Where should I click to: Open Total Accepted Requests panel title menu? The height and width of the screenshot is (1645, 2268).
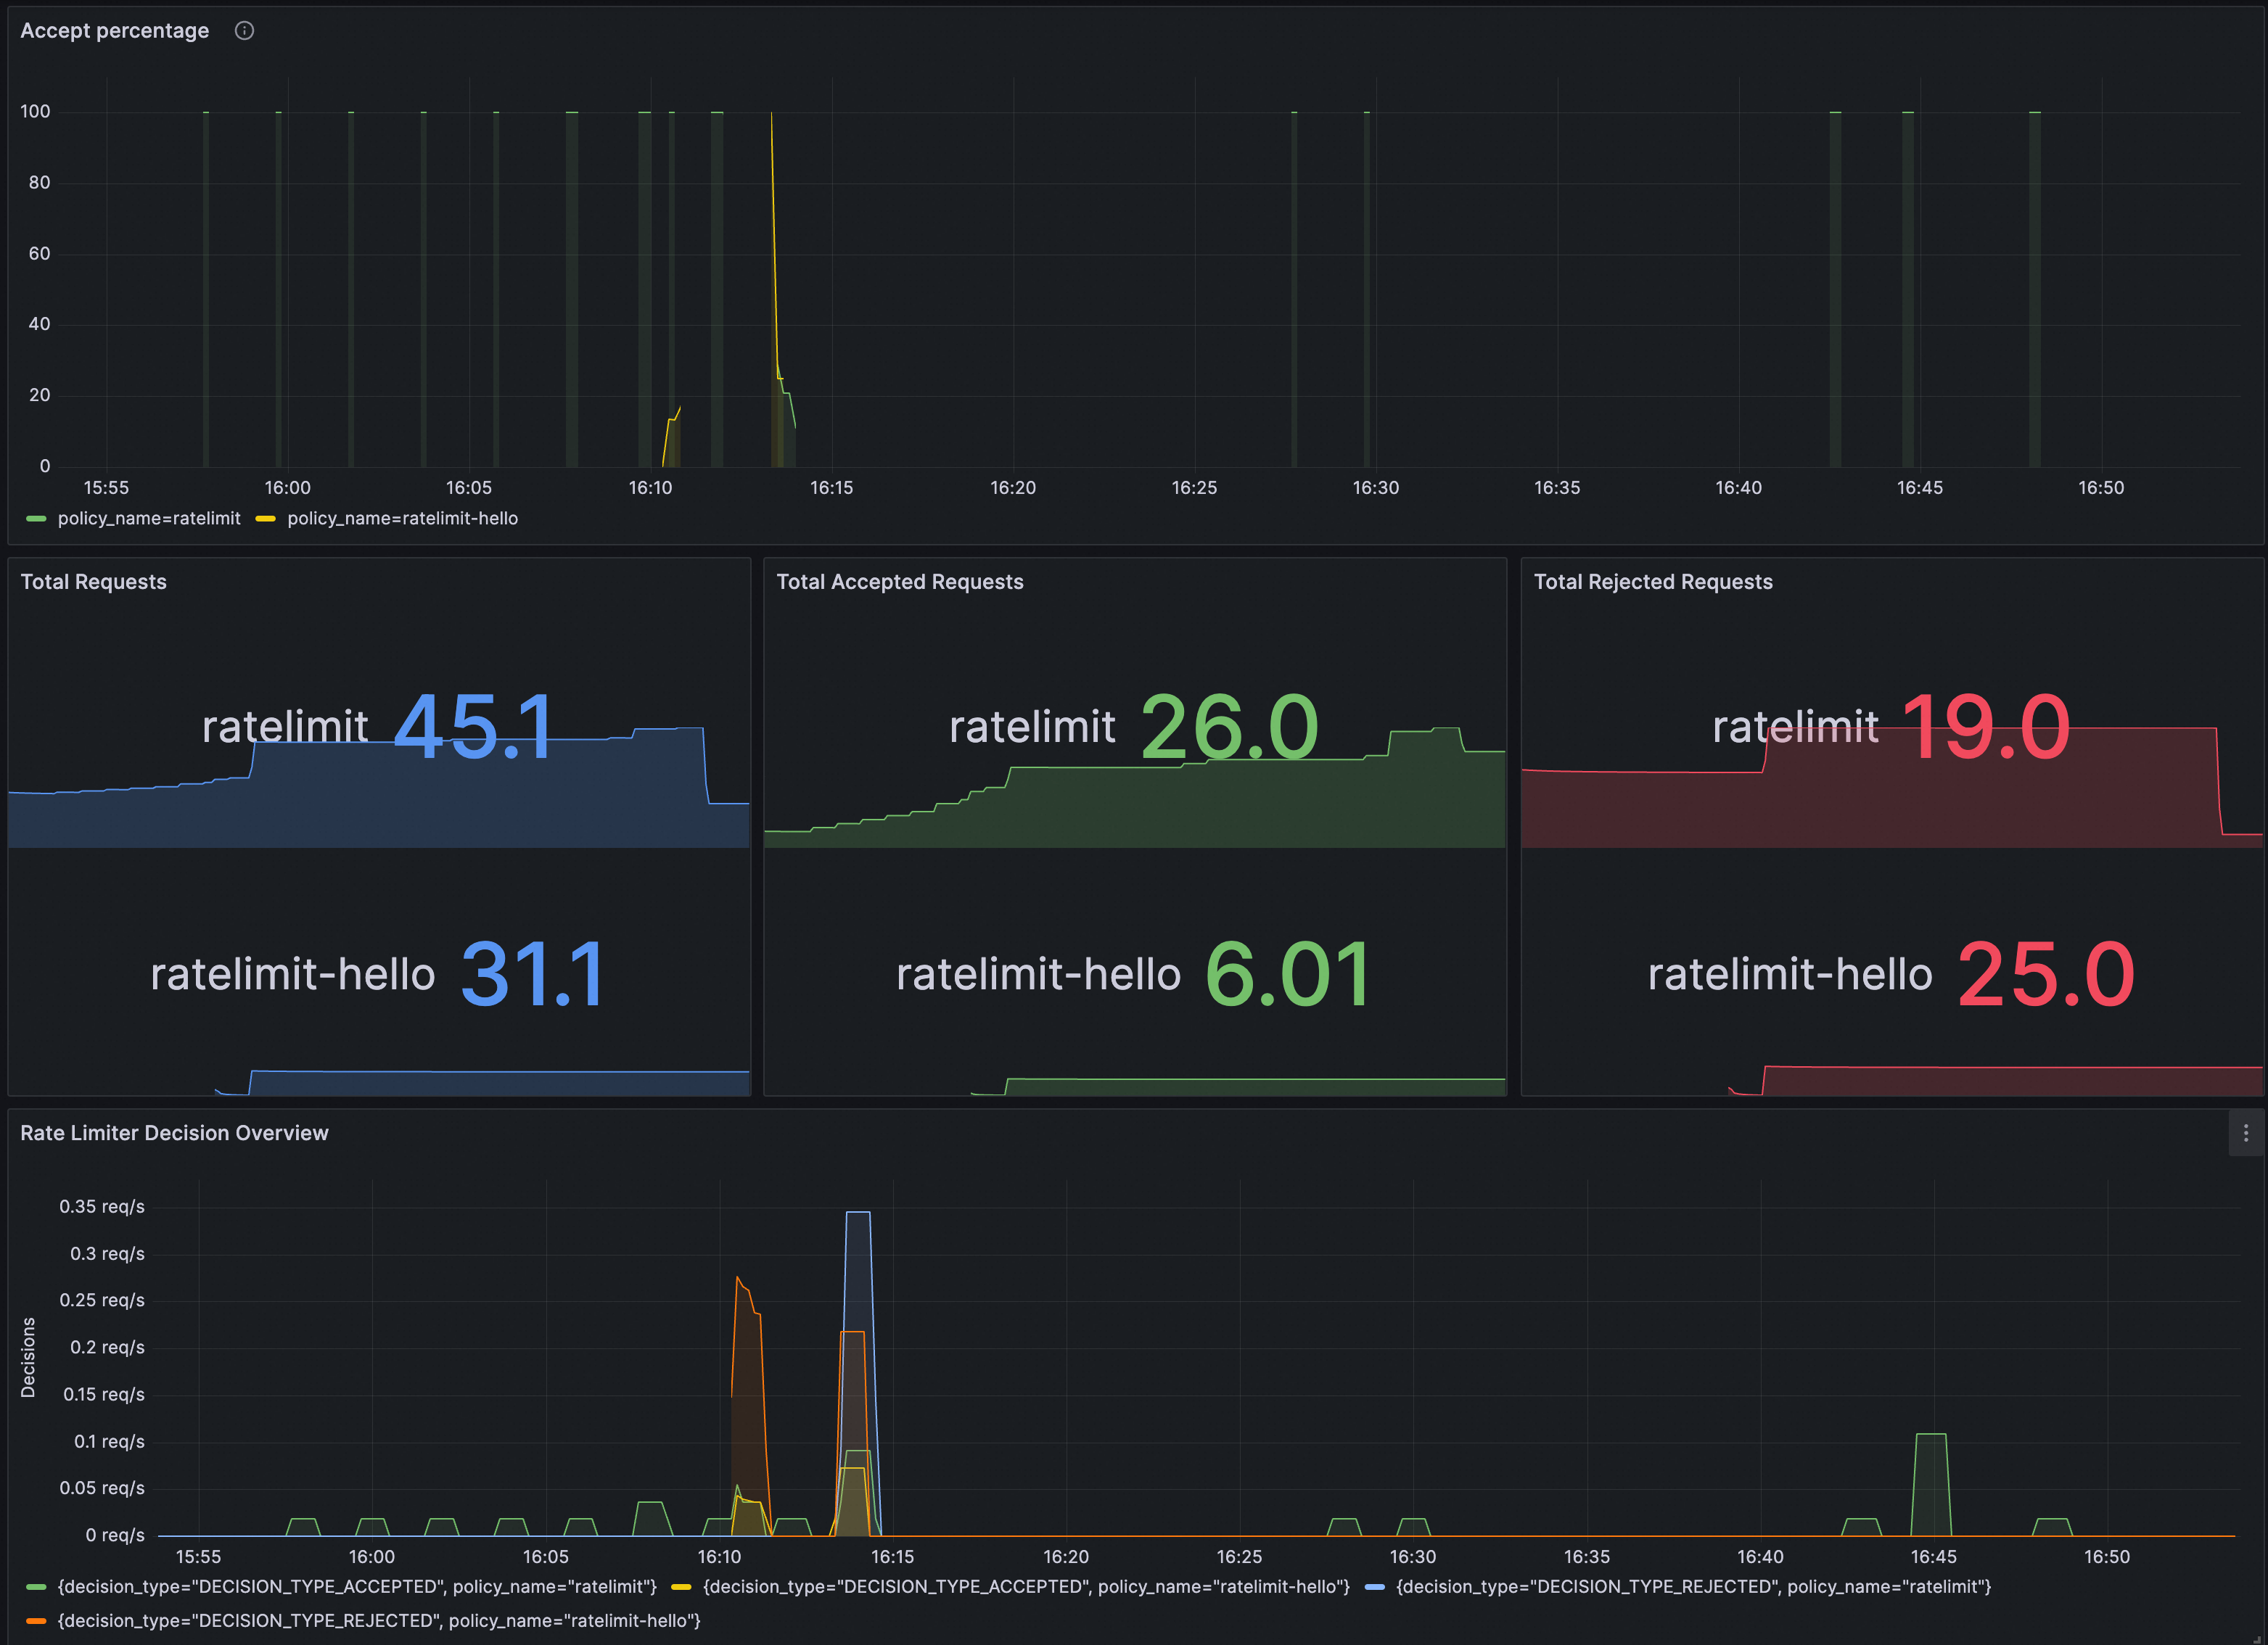tap(899, 582)
